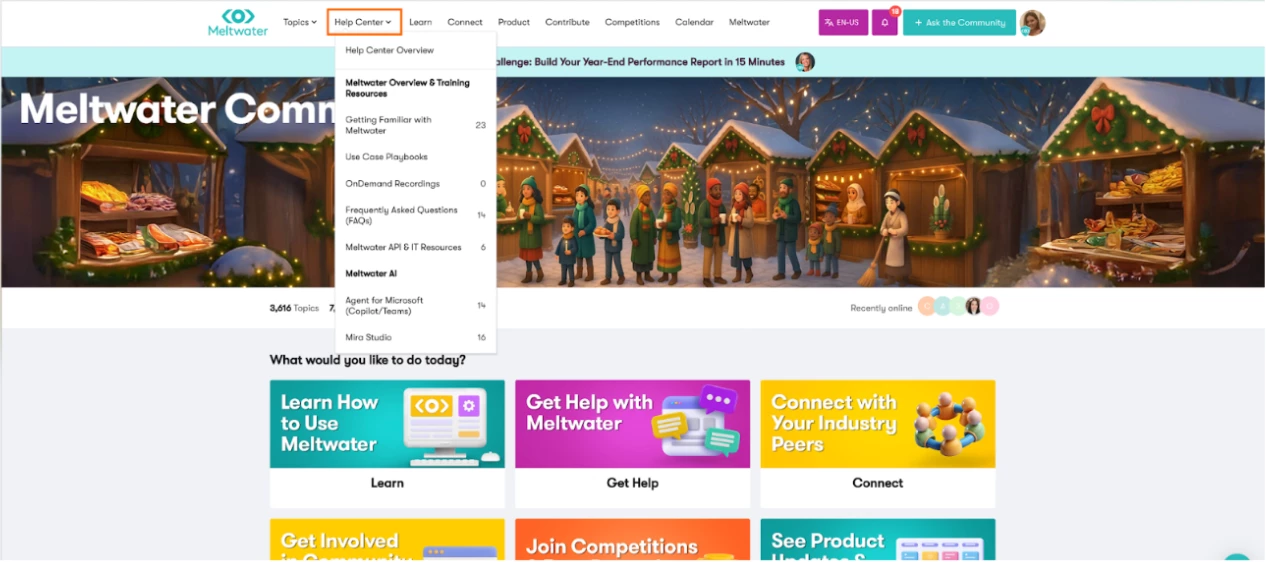Click Ask the Community button
This screenshot has width=1266, height=562.
pos(959,23)
